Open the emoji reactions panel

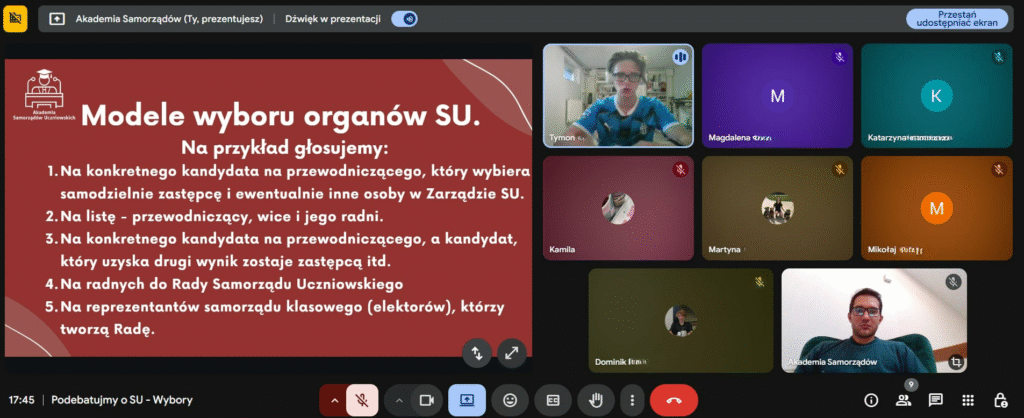510,400
